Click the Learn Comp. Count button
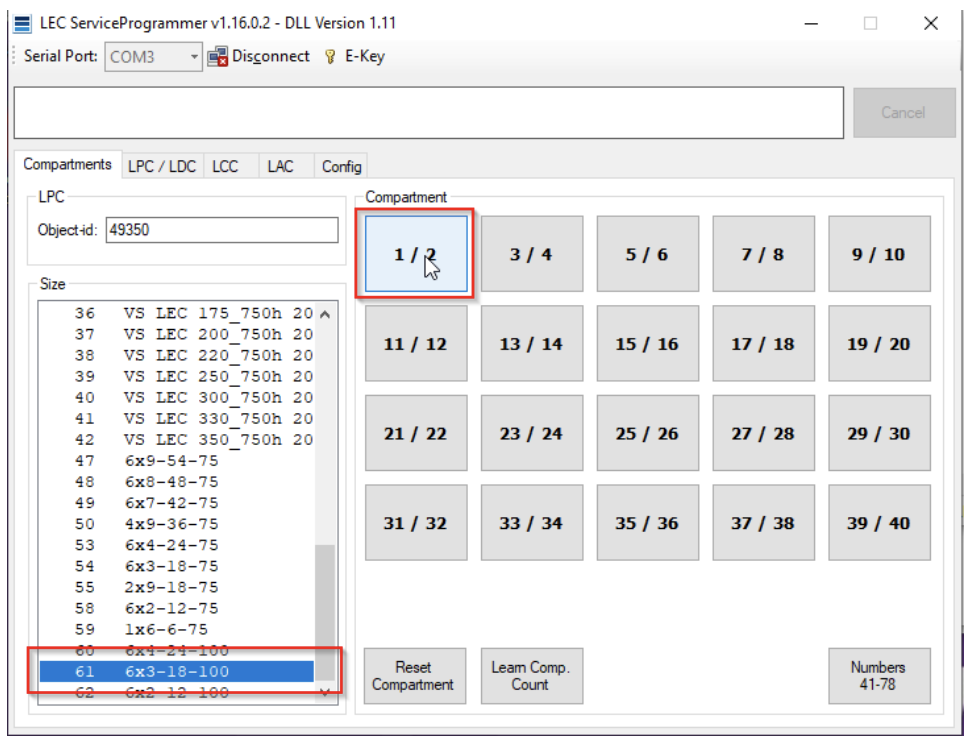Viewport: 968px width, 746px height. [530, 676]
